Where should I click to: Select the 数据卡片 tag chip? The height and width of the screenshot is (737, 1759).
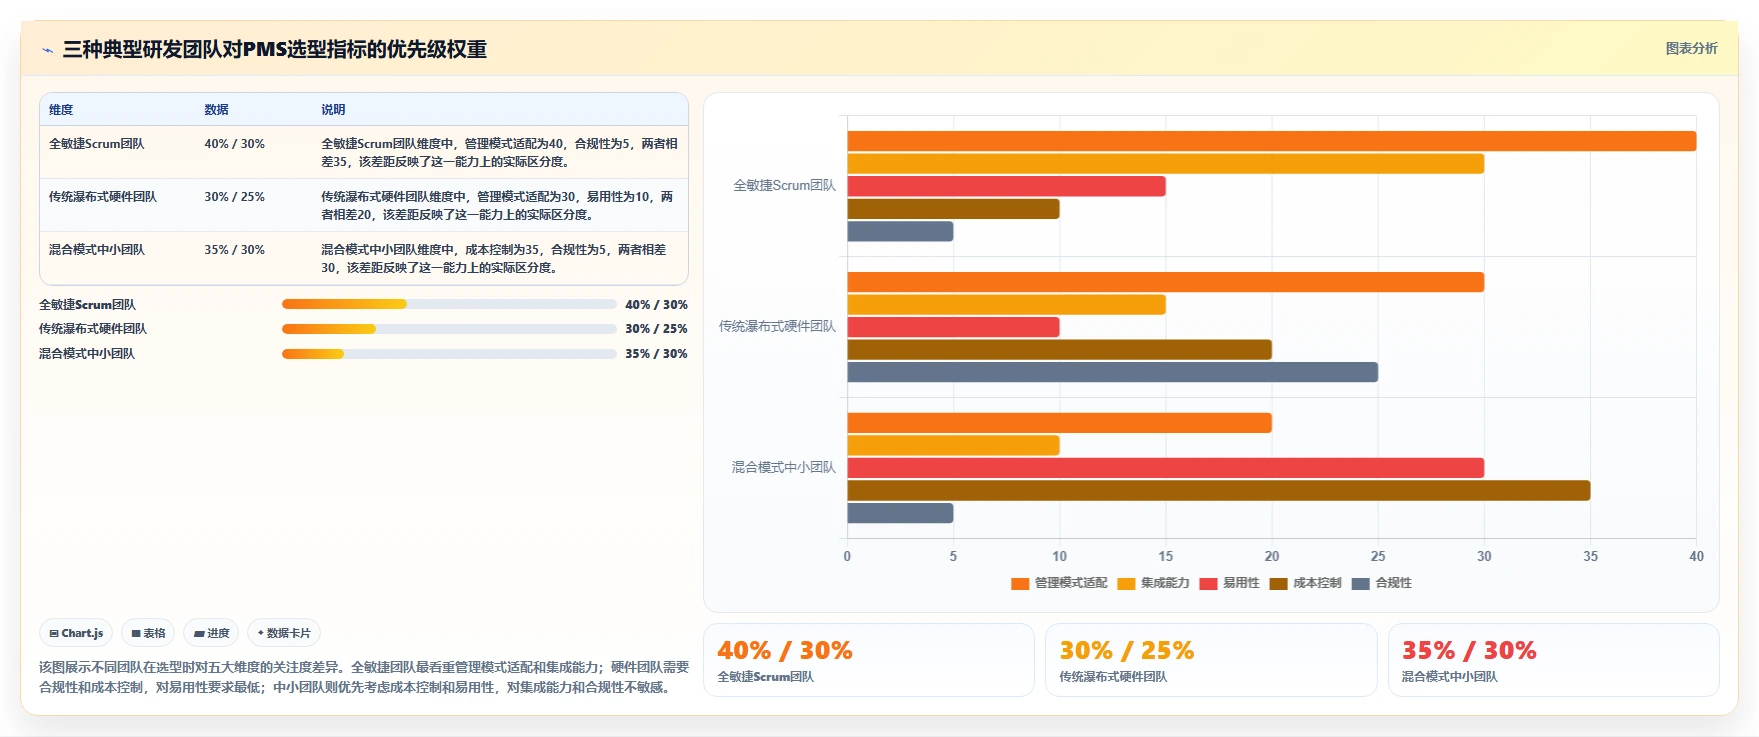click(284, 633)
